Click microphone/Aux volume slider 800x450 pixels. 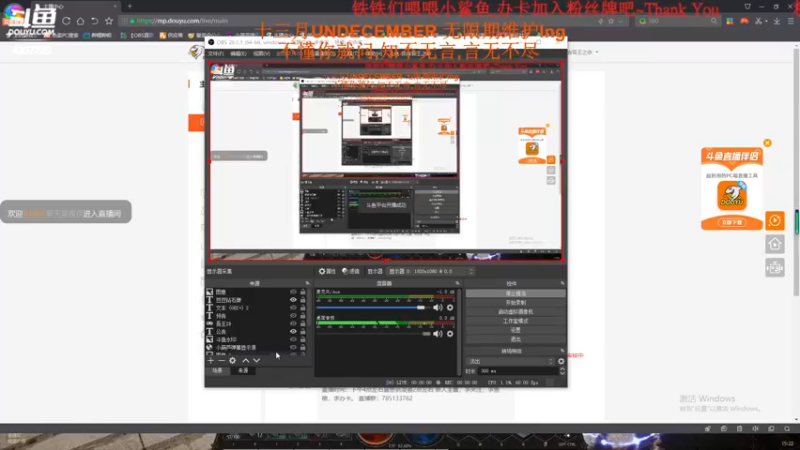pyautogui.click(x=373, y=308)
